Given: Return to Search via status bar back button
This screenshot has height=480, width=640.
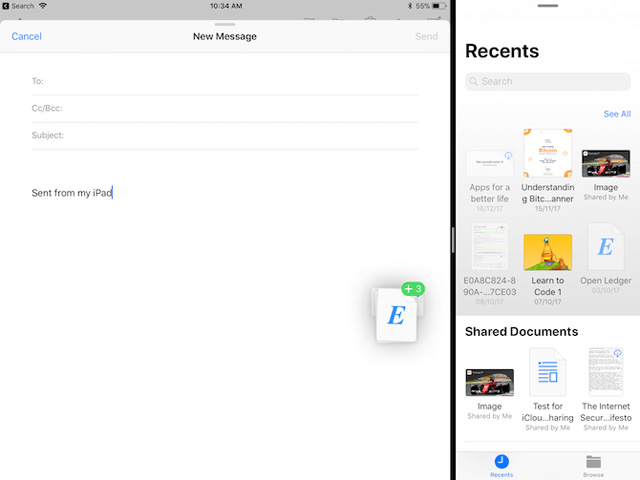Looking at the screenshot, I should coord(18,6).
